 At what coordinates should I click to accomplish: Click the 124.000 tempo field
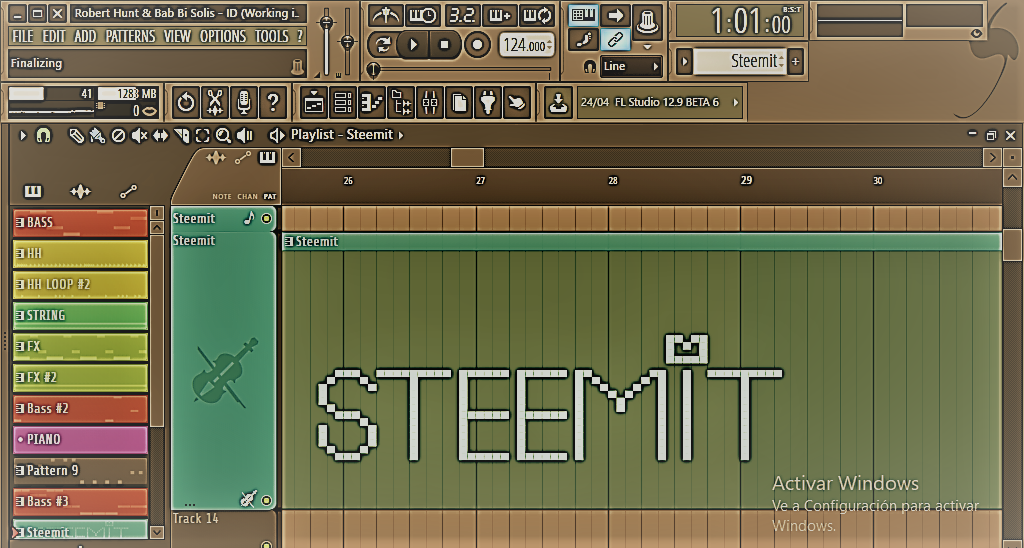526,46
